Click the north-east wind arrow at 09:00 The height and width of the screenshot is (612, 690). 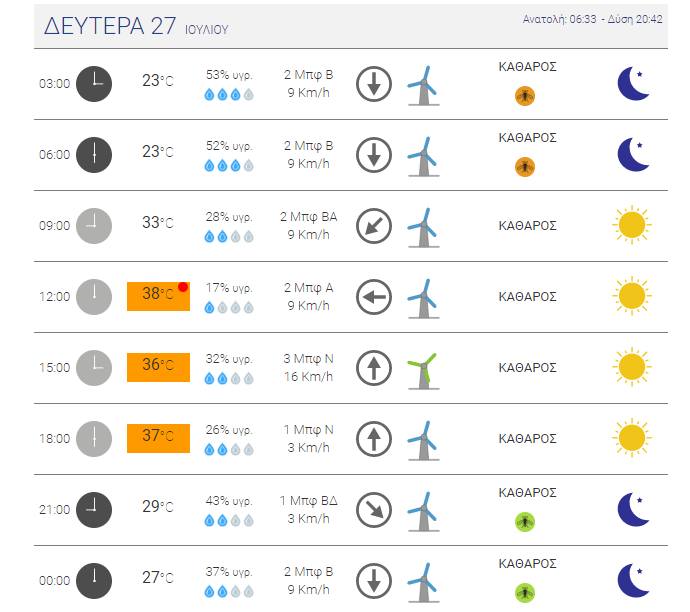coord(374,226)
